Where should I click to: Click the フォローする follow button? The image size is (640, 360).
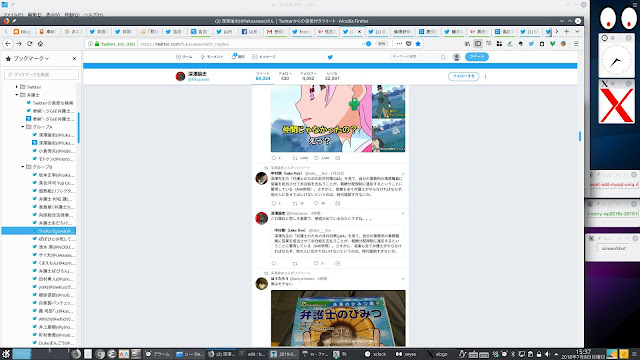click(463, 76)
